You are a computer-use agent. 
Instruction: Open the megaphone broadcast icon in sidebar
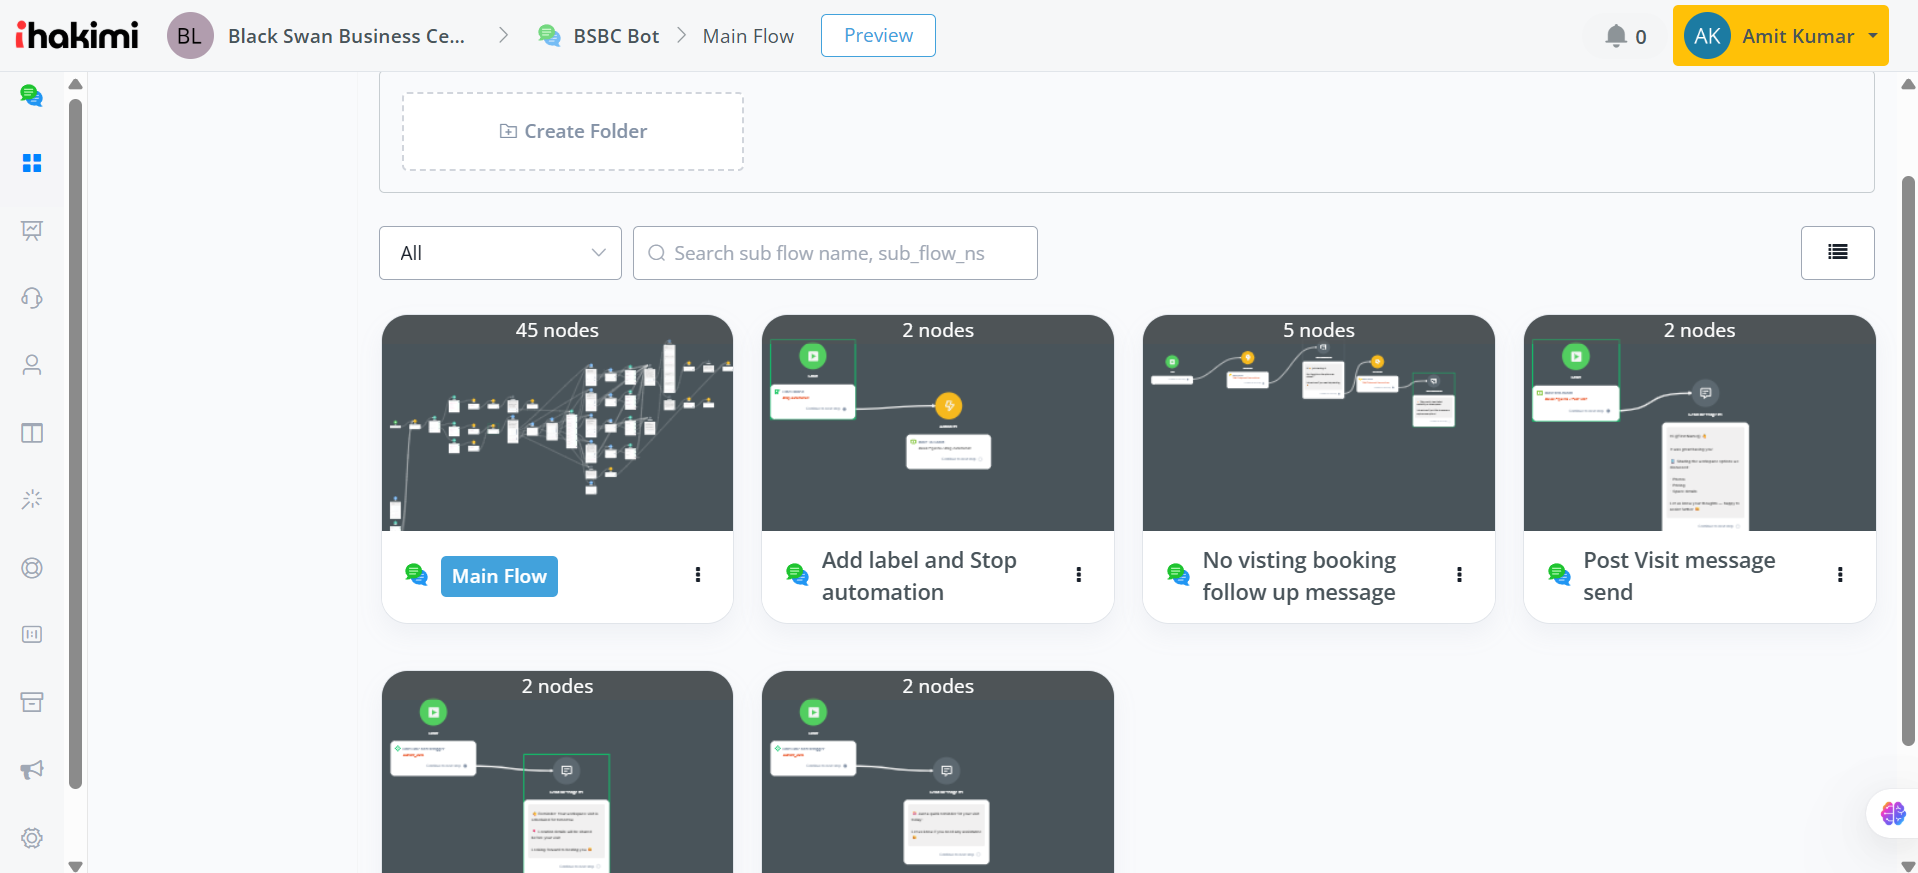(x=32, y=770)
